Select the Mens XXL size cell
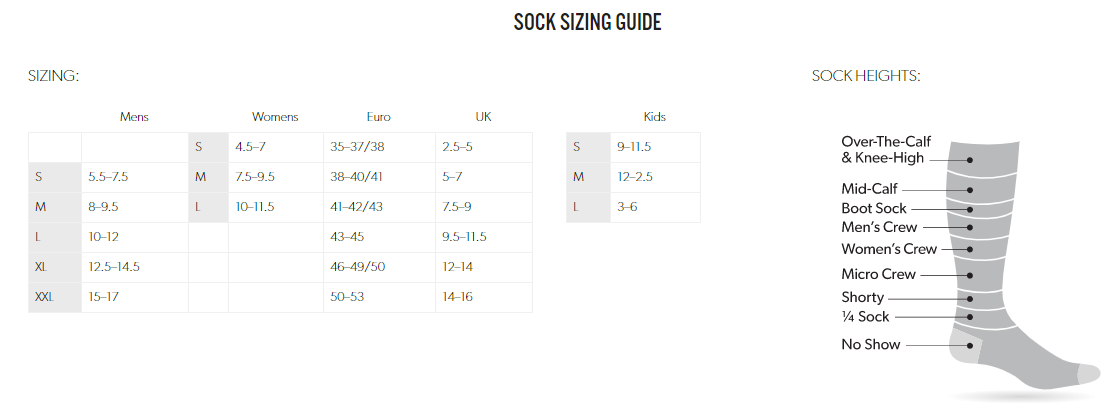 (x=55, y=297)
